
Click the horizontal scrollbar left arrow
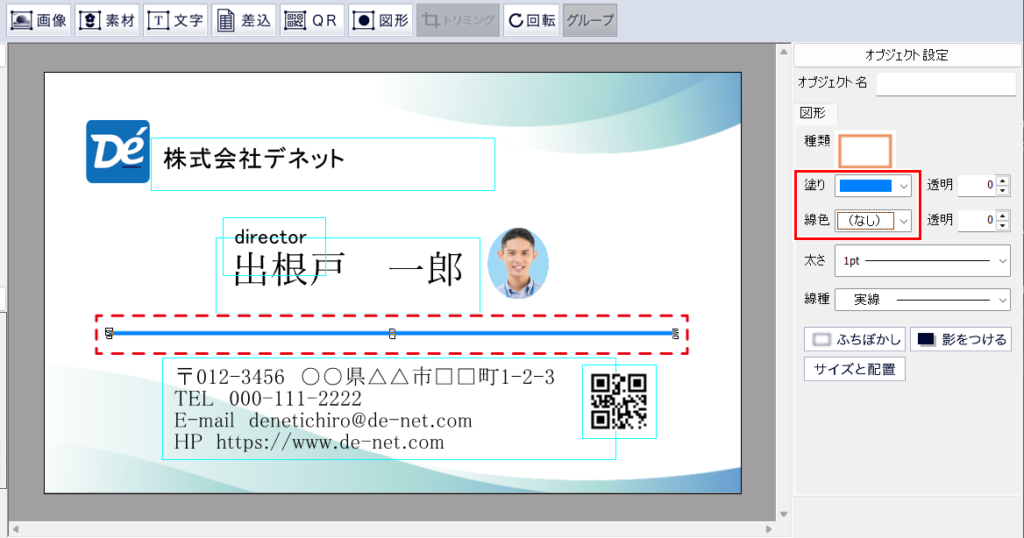16,529
